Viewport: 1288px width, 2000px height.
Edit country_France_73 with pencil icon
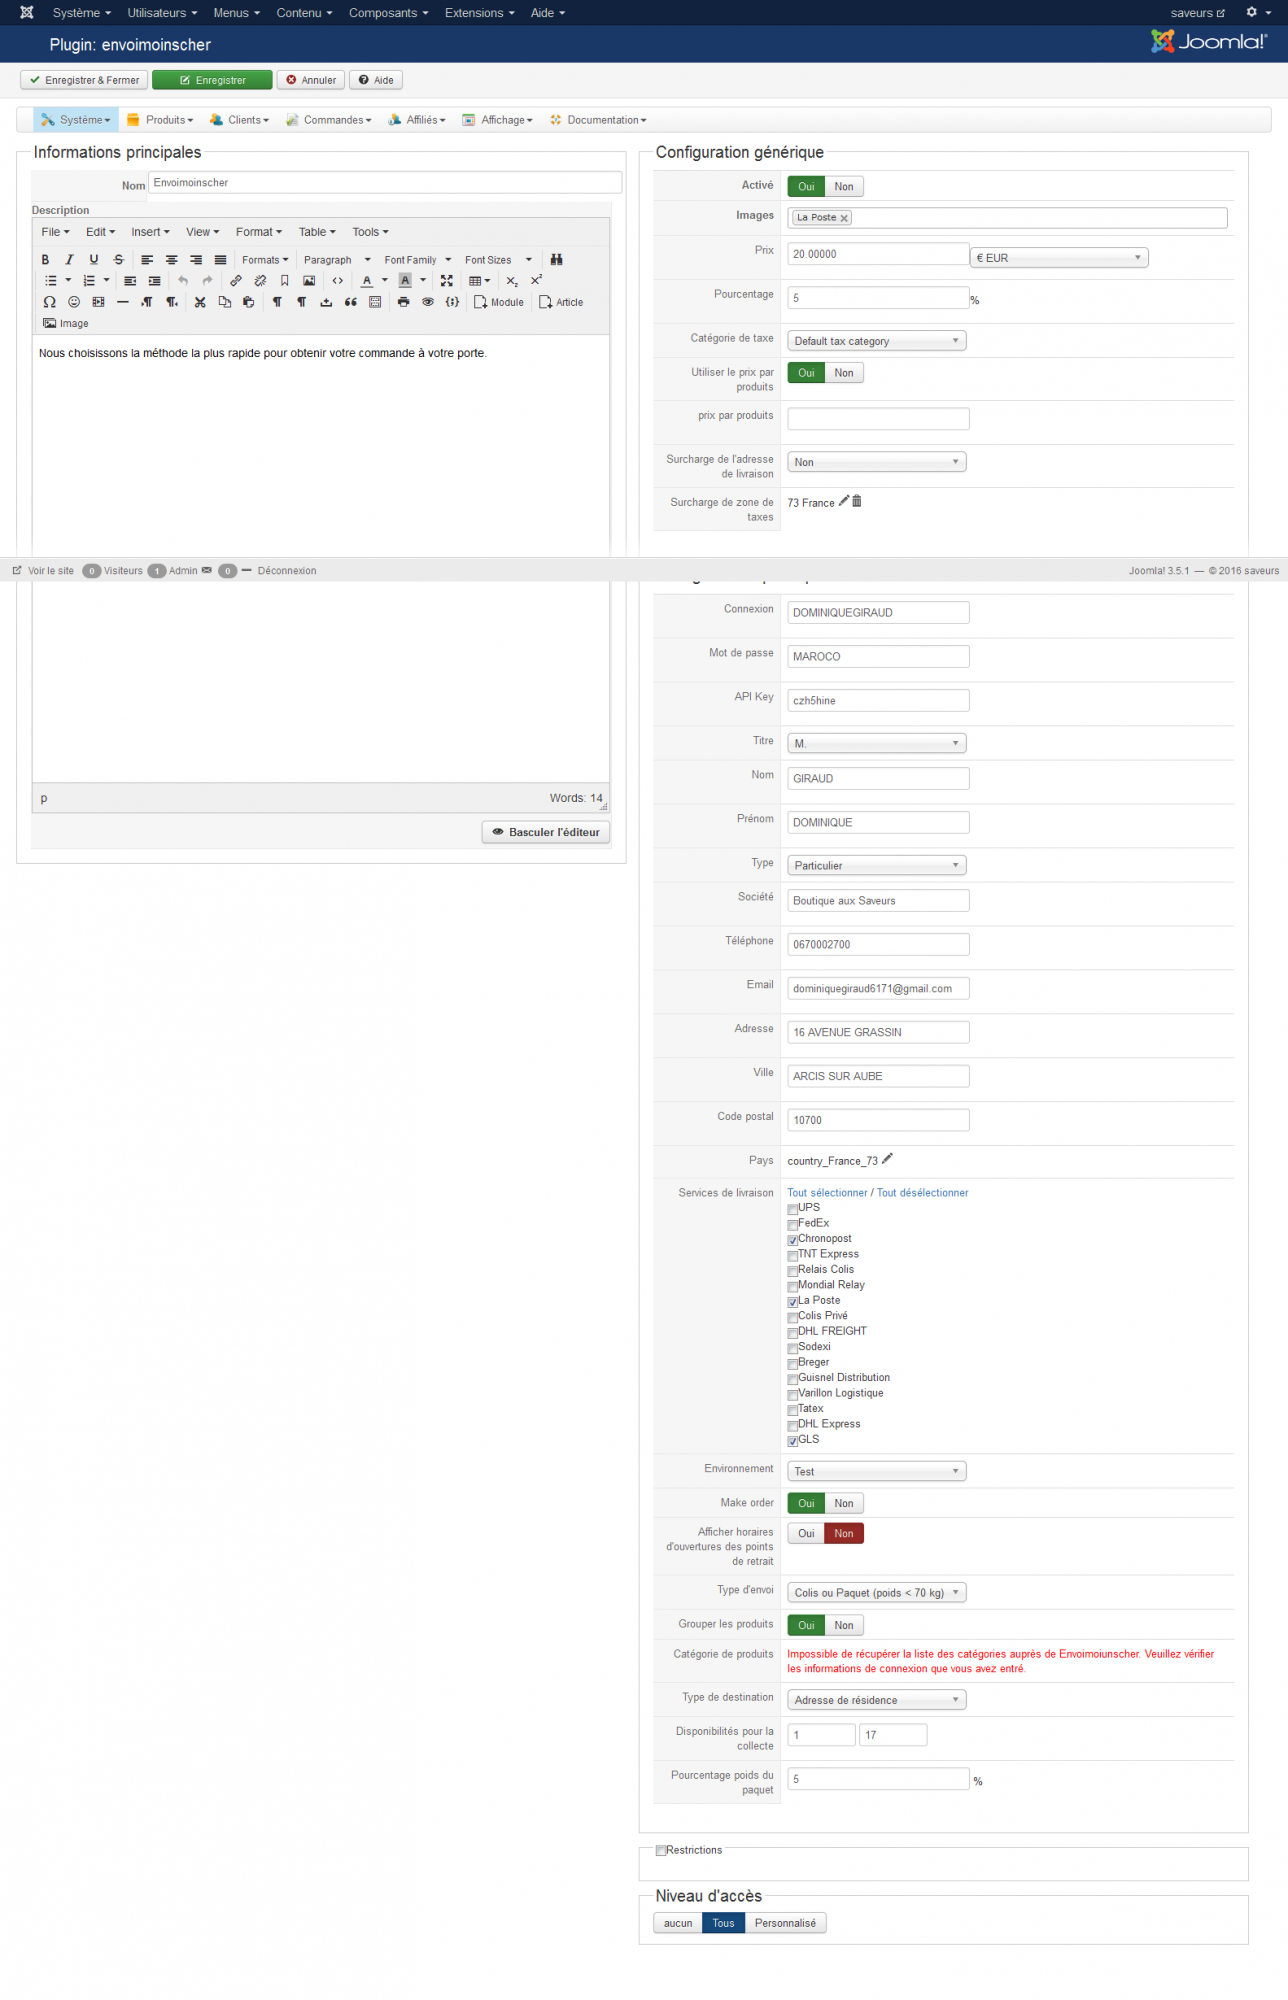tap(887, 1159)
